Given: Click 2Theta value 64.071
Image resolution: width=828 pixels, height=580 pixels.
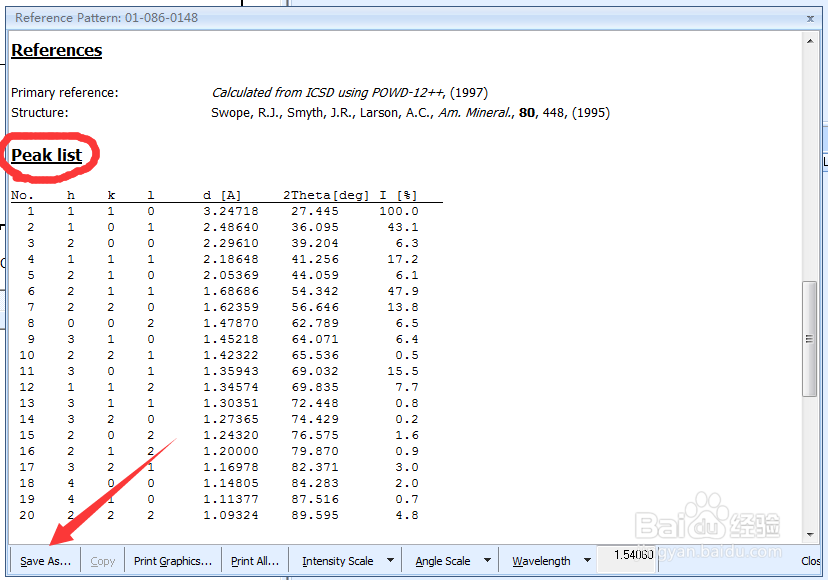Looking at the screenshot, I should 315,339.
